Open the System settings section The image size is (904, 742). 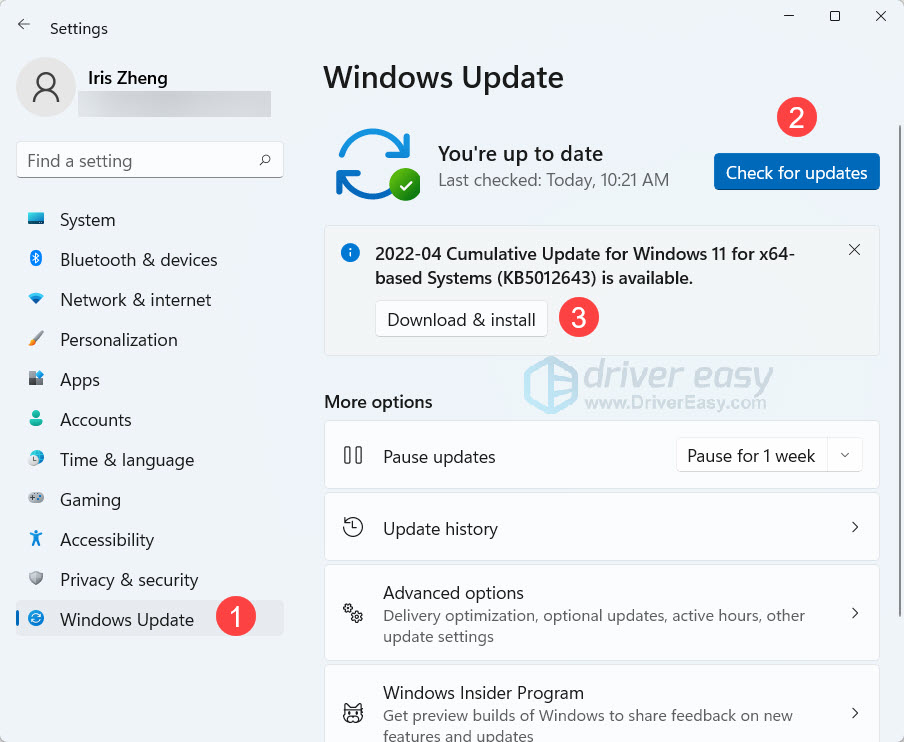coord(87,220)
